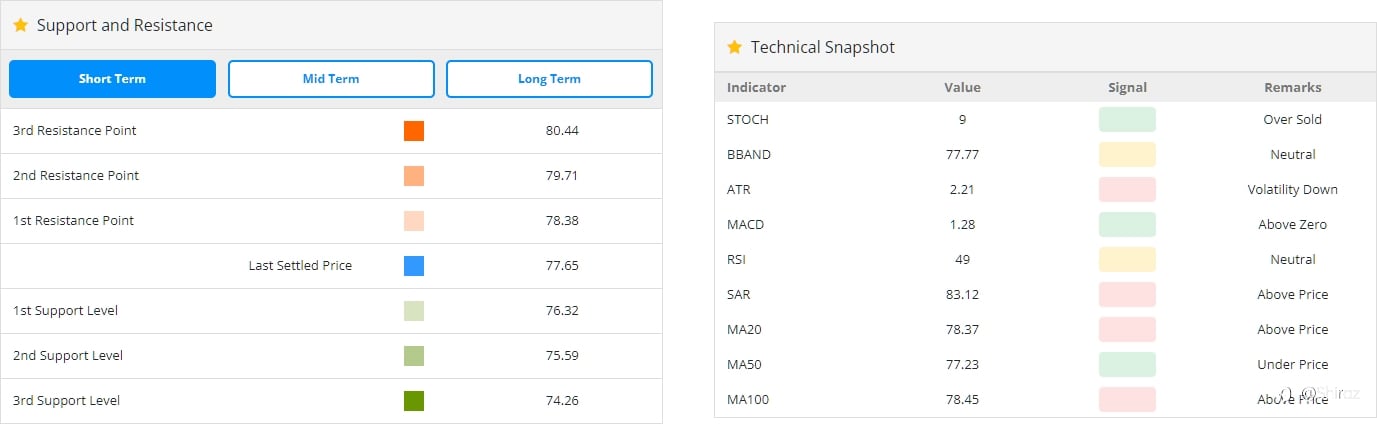Click the red SAR signal indicator
Viewport: 1377px width, 424px height.
pyautogui.click(x=1127, y=295)
